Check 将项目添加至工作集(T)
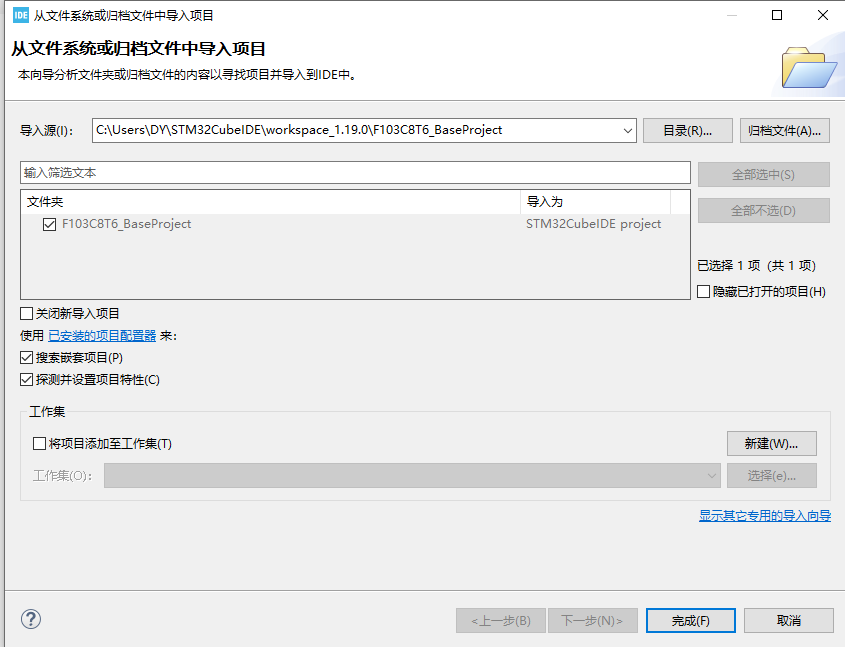This screenshot has width=845, height=647. [x=39, y=443]
